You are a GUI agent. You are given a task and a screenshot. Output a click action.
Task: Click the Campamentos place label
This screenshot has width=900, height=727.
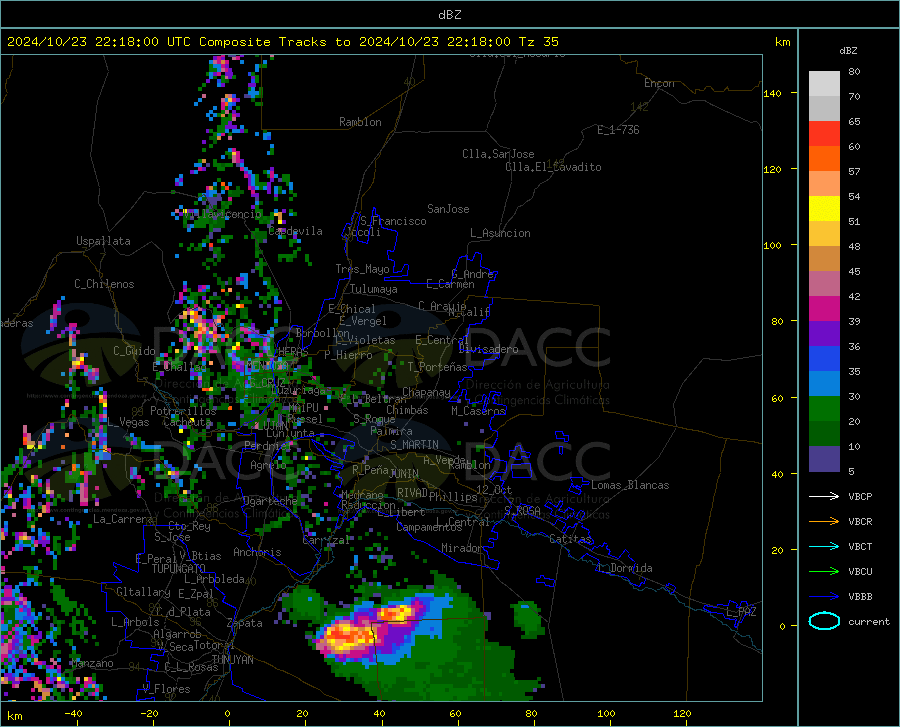click(x=428, y=527)
